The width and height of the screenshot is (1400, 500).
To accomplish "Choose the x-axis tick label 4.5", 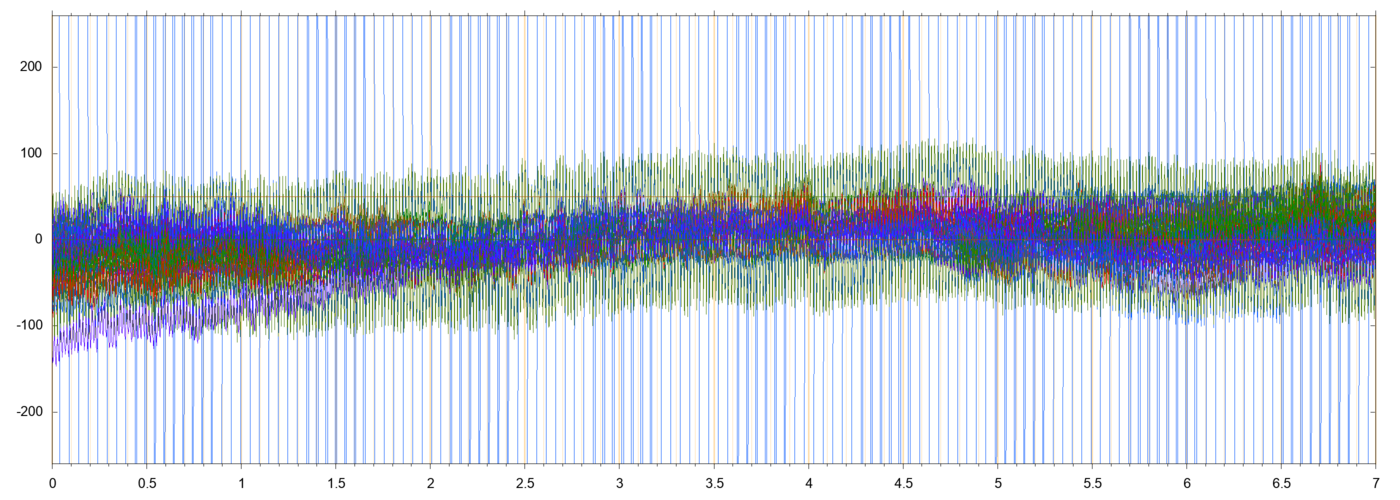I will 903,482.
